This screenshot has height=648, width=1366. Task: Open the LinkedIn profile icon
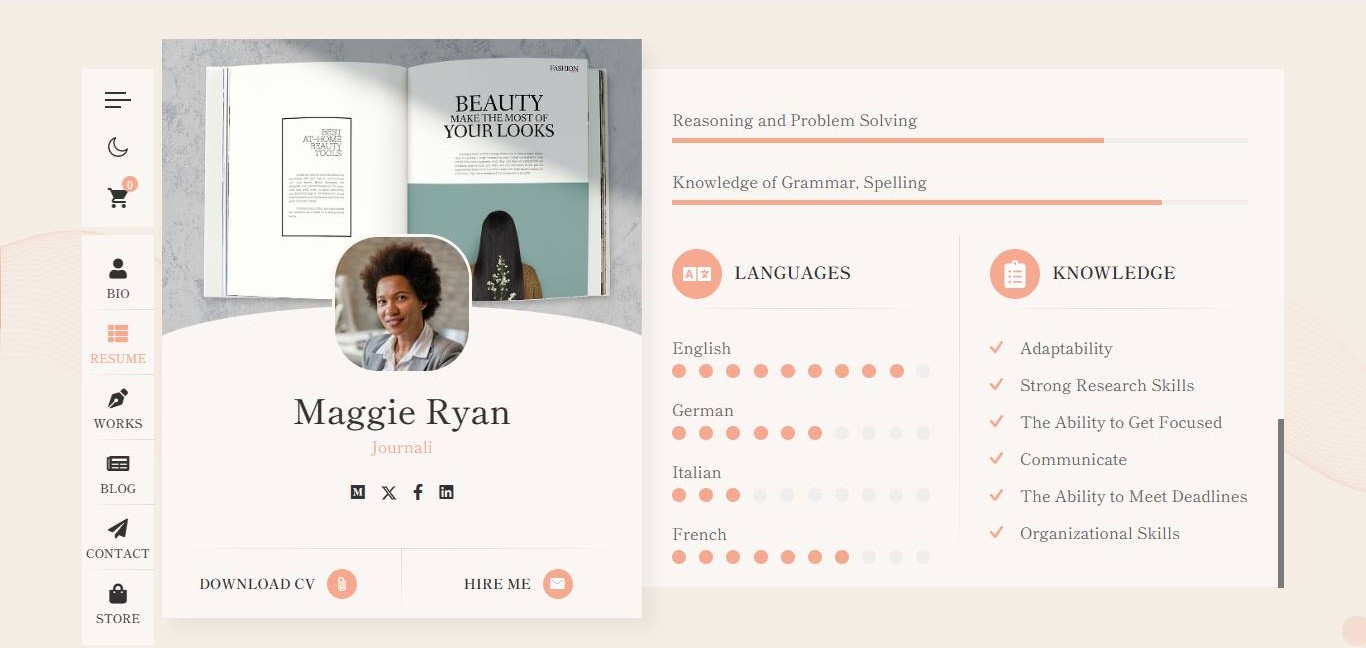446,492
